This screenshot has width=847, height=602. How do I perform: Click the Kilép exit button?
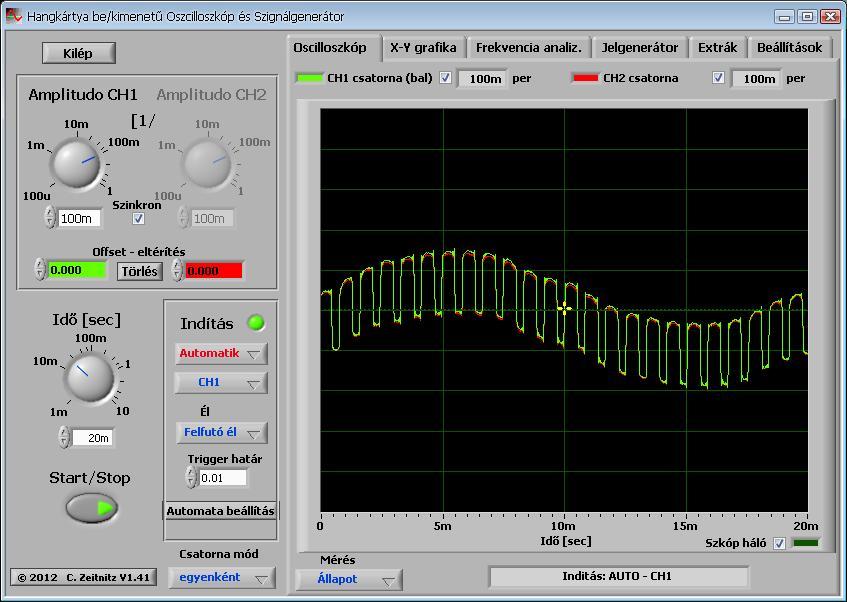click(x=78, y=53)
